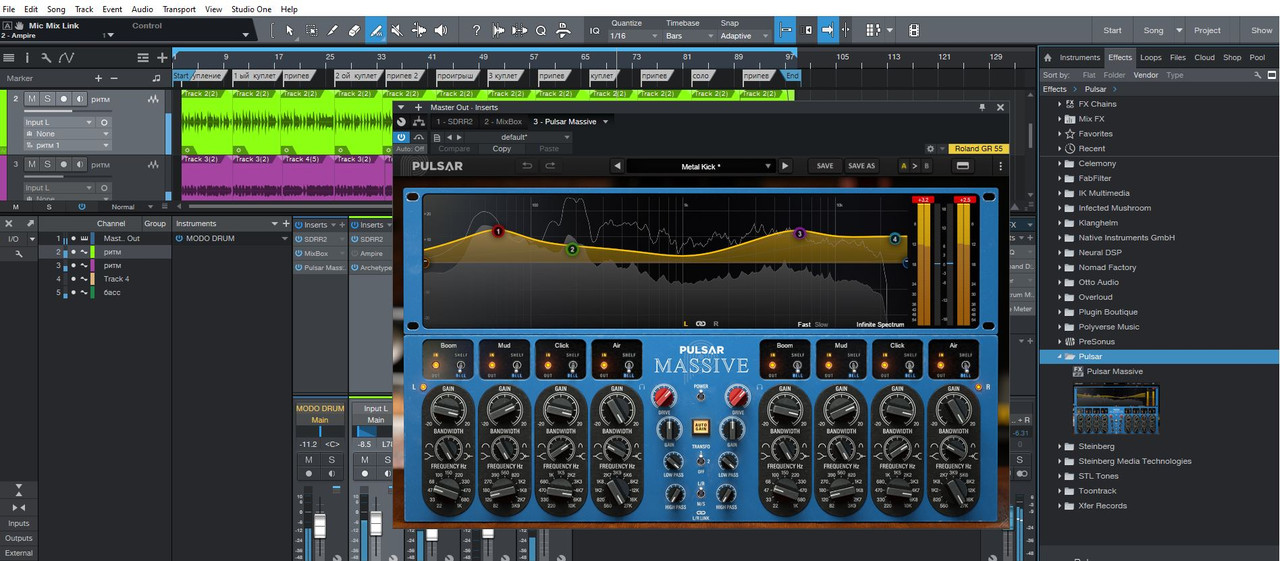
Task: Select the Listen speaker tool
Action: [441, 31]
